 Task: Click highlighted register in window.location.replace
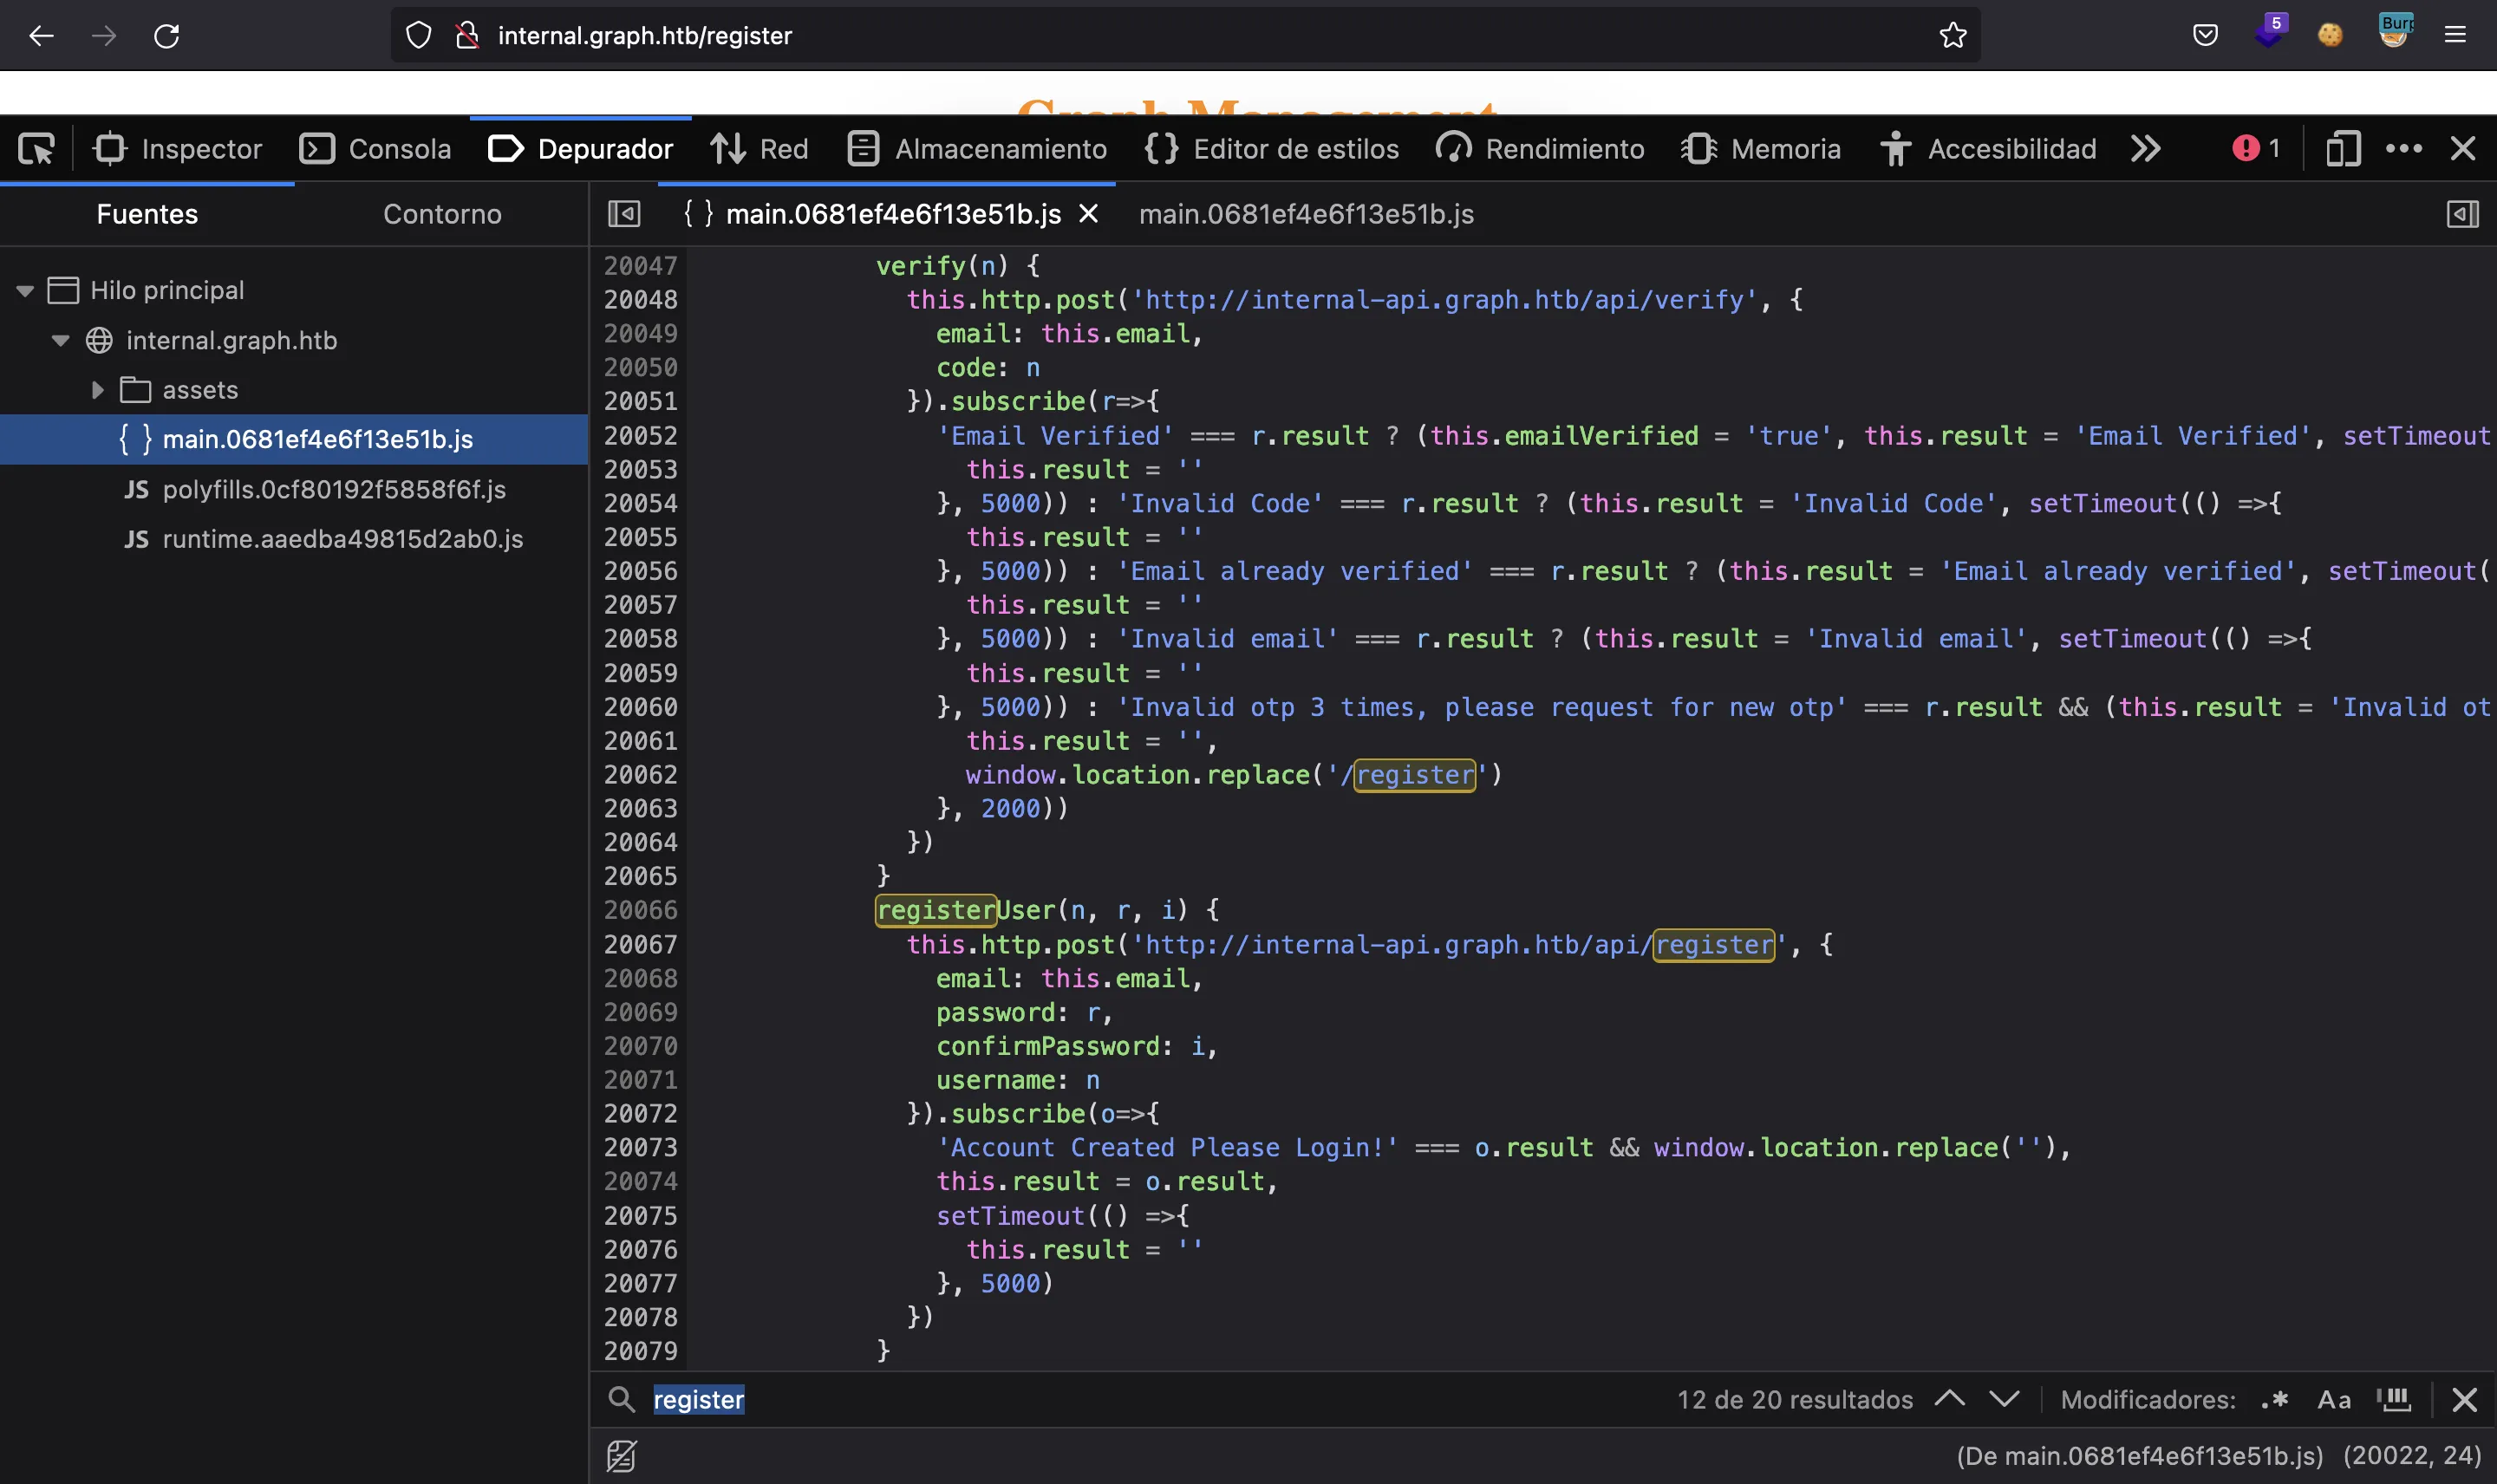[1414, 775]
